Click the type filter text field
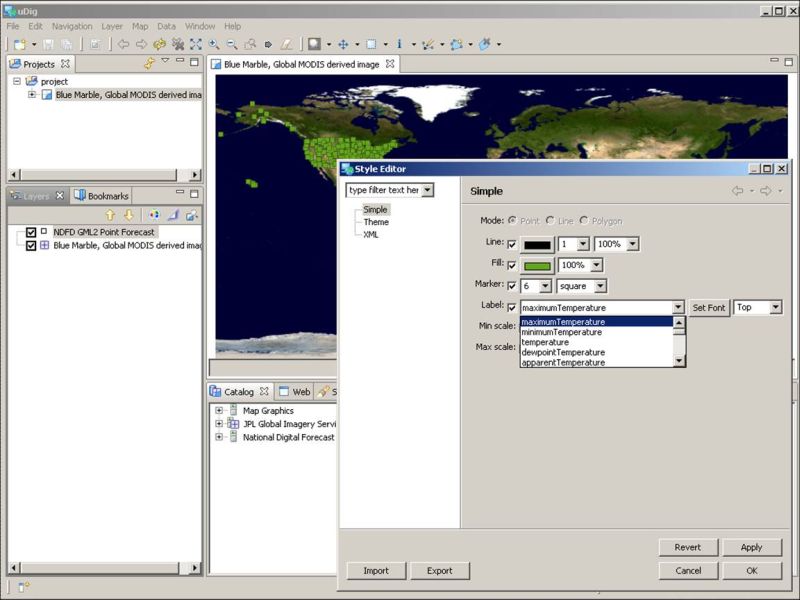The width and height of the screenshot is (800, 600). (384, 190)
